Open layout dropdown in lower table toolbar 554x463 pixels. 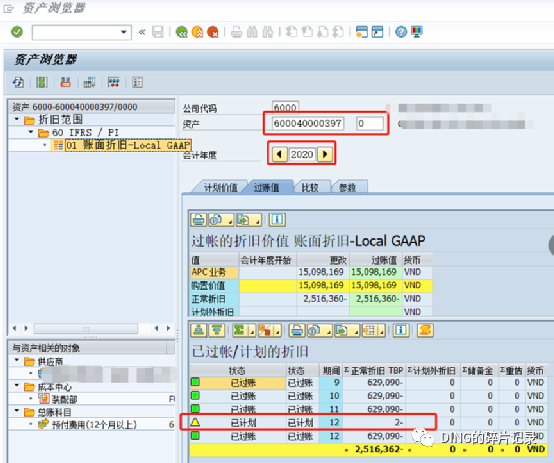coord(374,330)
